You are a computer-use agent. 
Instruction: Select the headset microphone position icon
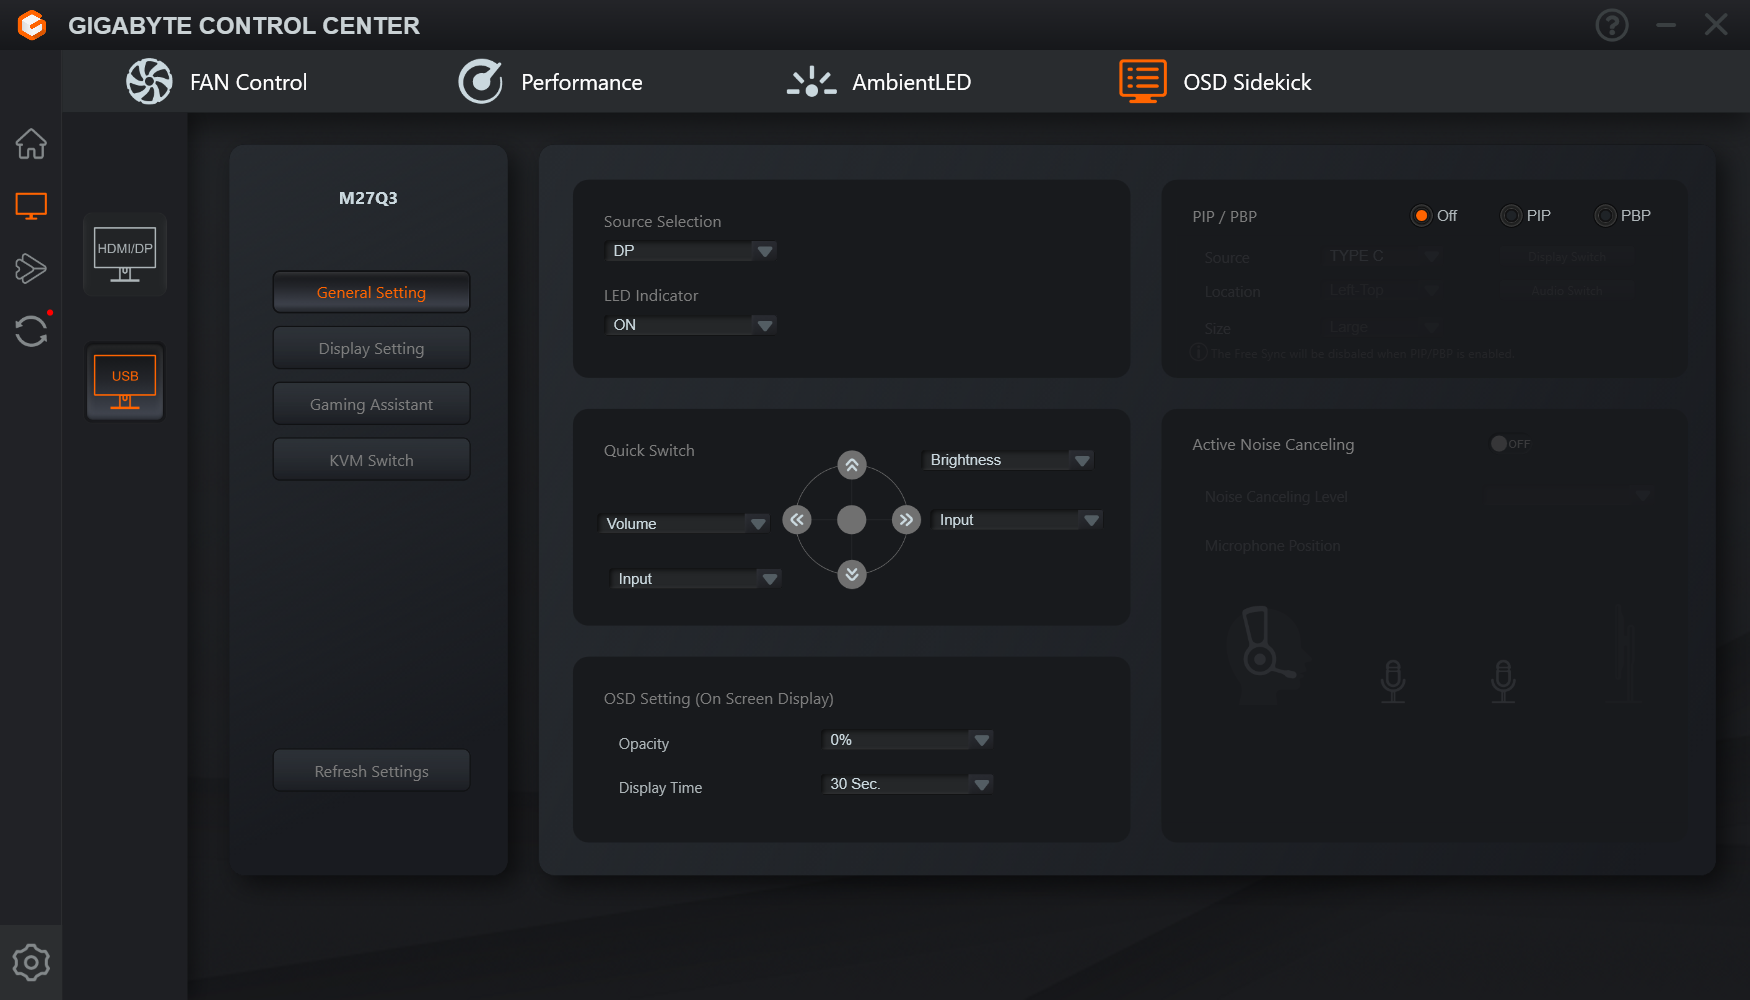click(1267, 655)
